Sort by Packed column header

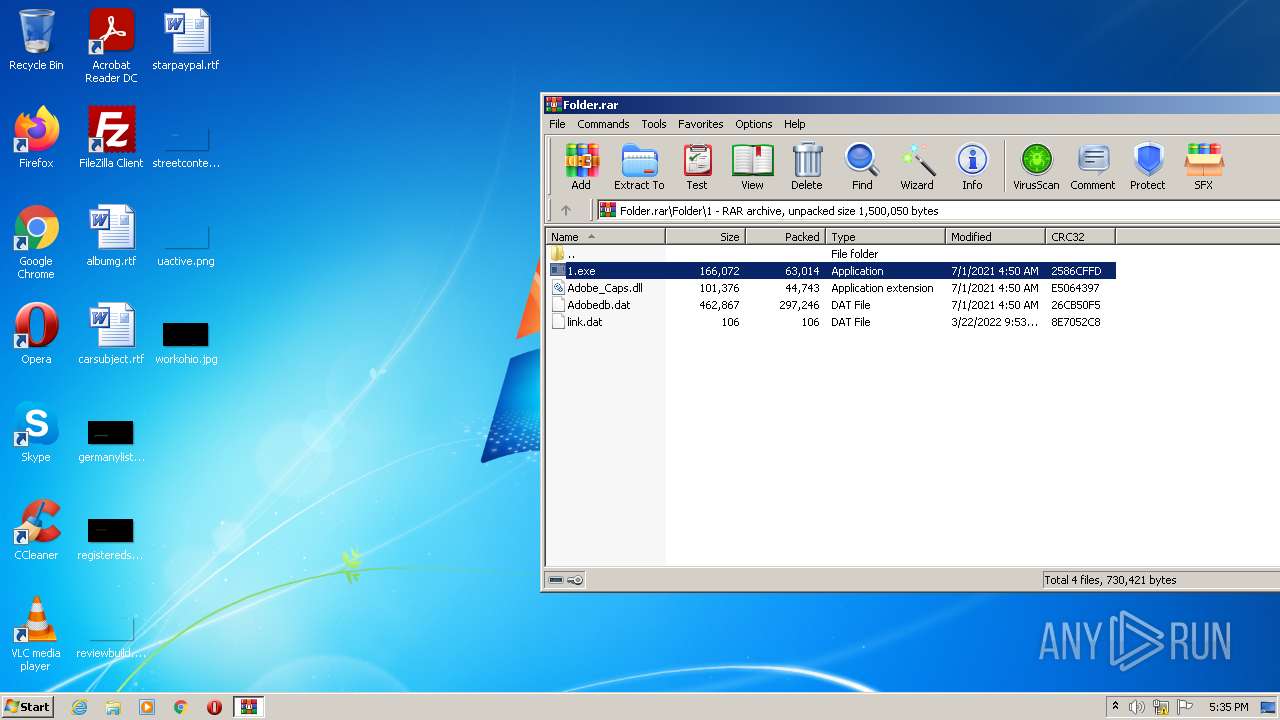tap(785, 237)
